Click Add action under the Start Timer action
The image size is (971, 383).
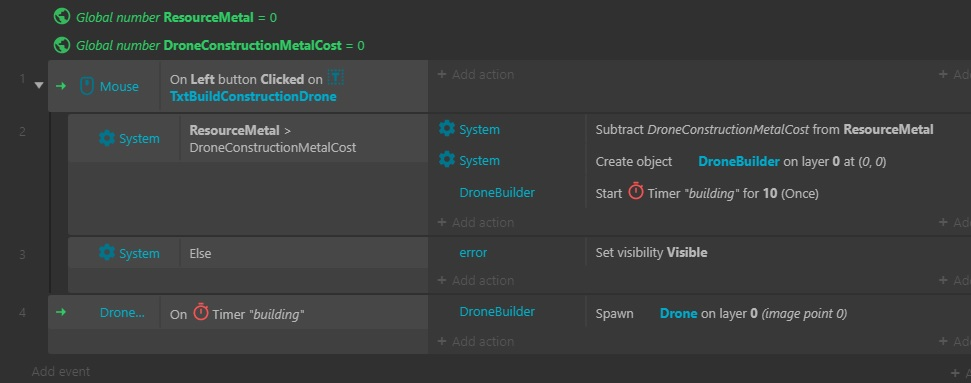click(x=476, y=222)
